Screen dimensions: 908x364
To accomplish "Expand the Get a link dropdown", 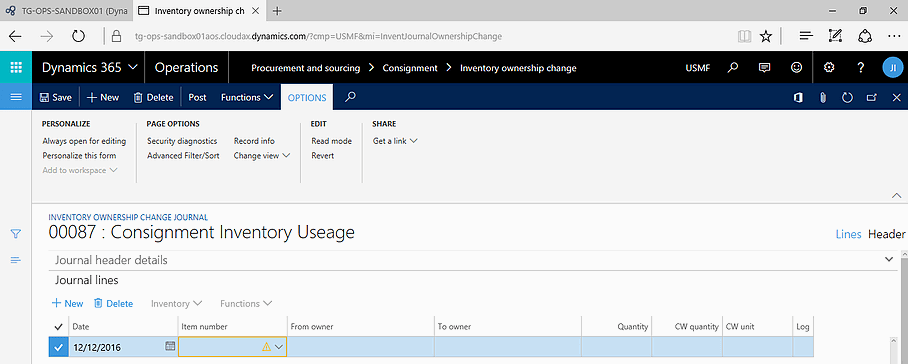I will [395, 141].
